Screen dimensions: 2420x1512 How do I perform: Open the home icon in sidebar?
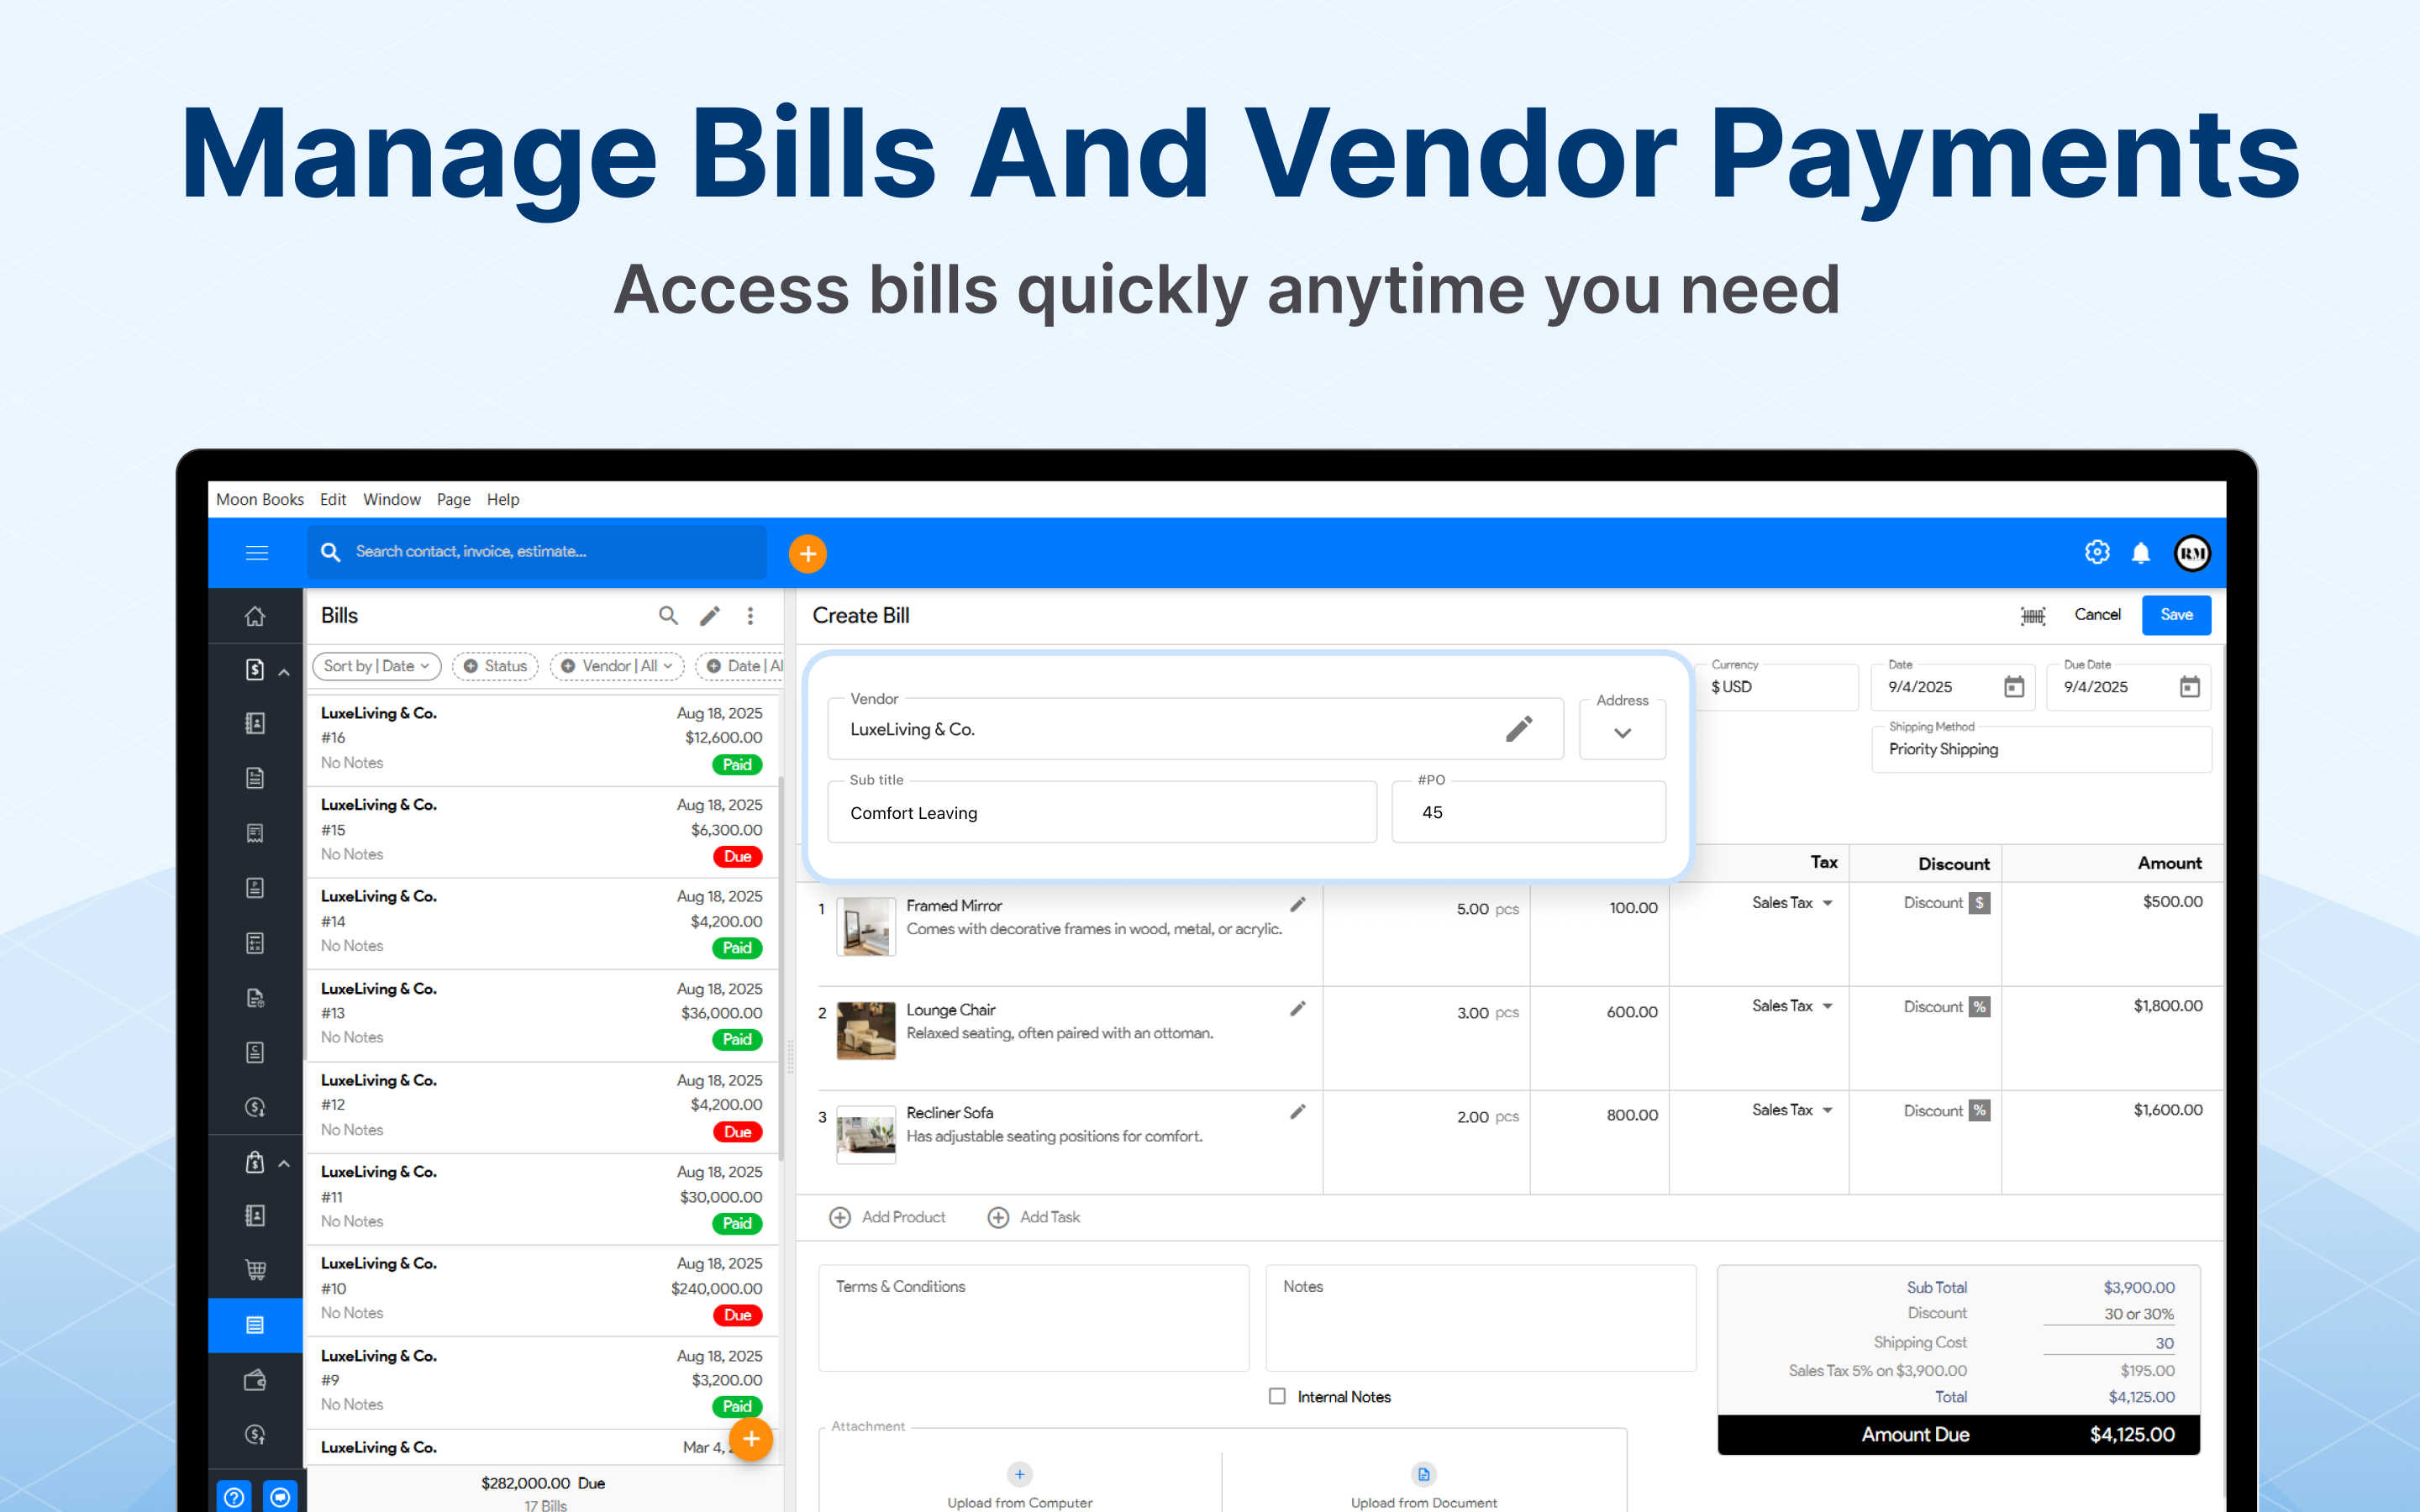(x=255, y=616)
